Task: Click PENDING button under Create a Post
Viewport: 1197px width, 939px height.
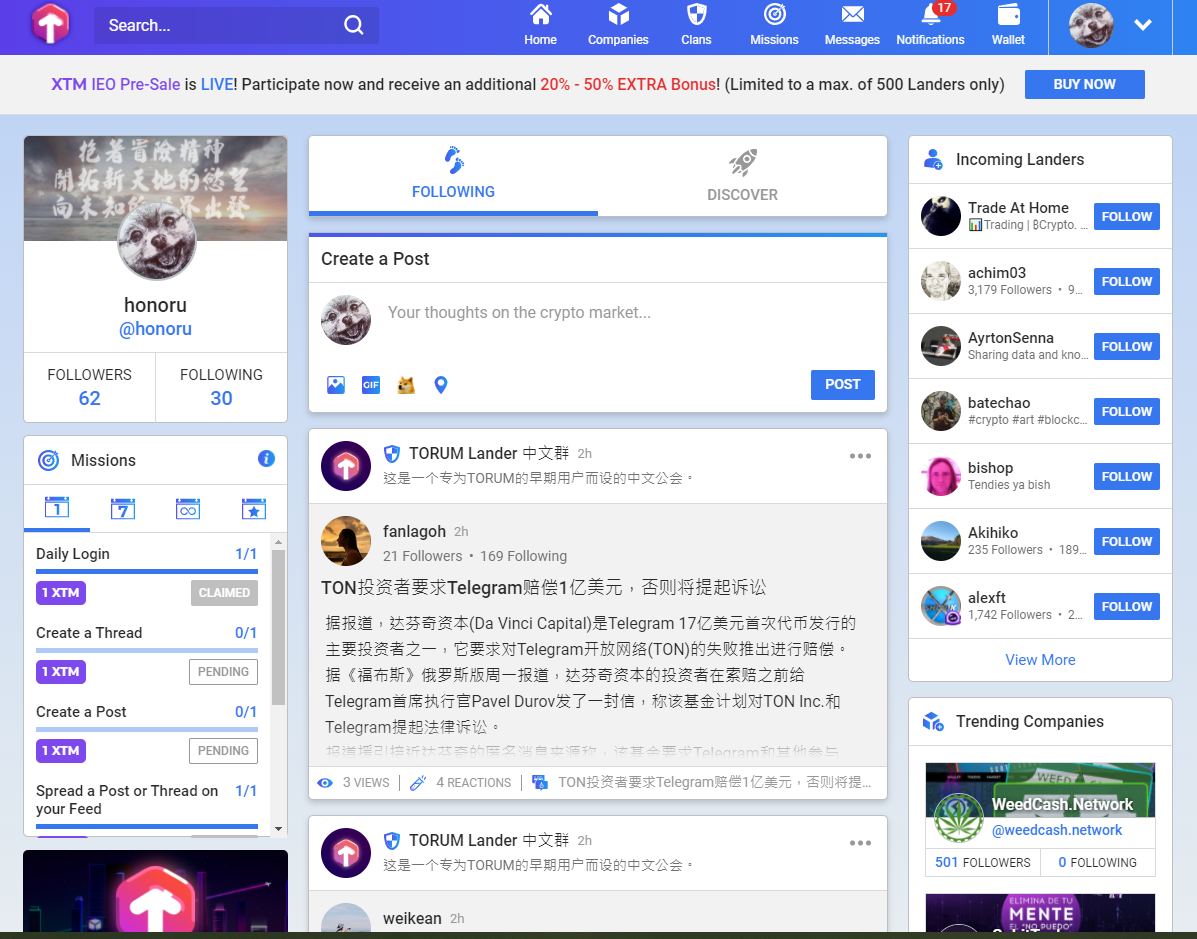Action: 224,750
